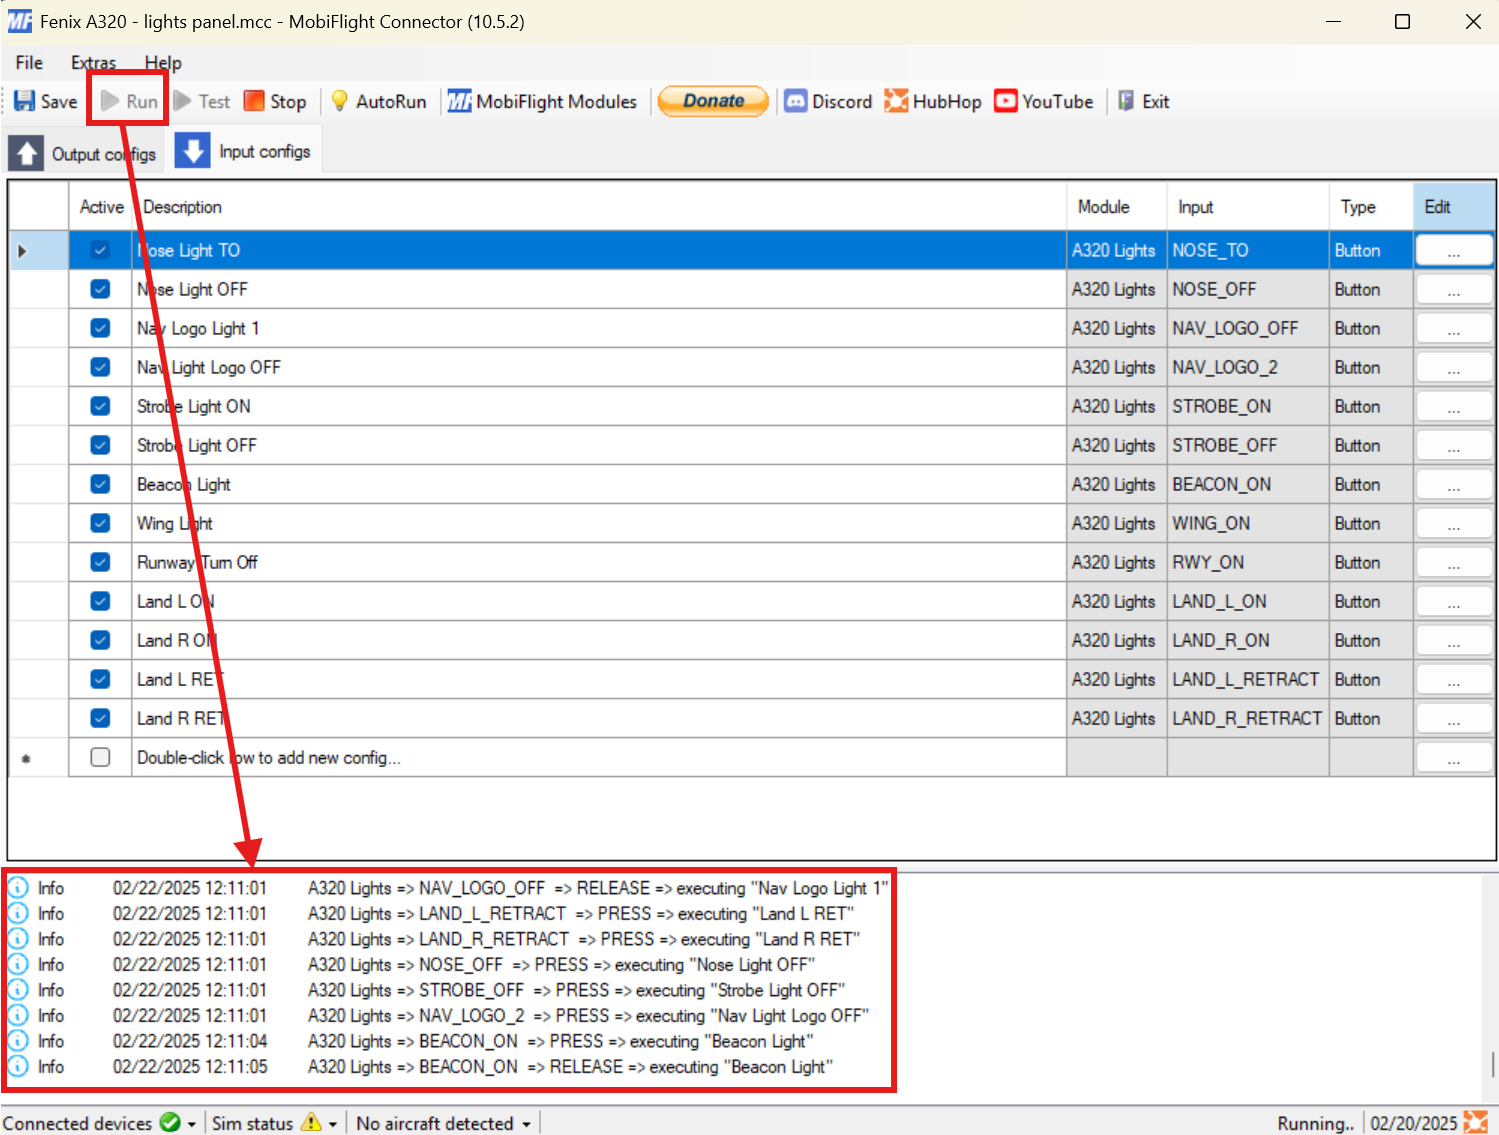
Task: Toggle Active checkbox for Land R RET
Action: tap(100, 718)
